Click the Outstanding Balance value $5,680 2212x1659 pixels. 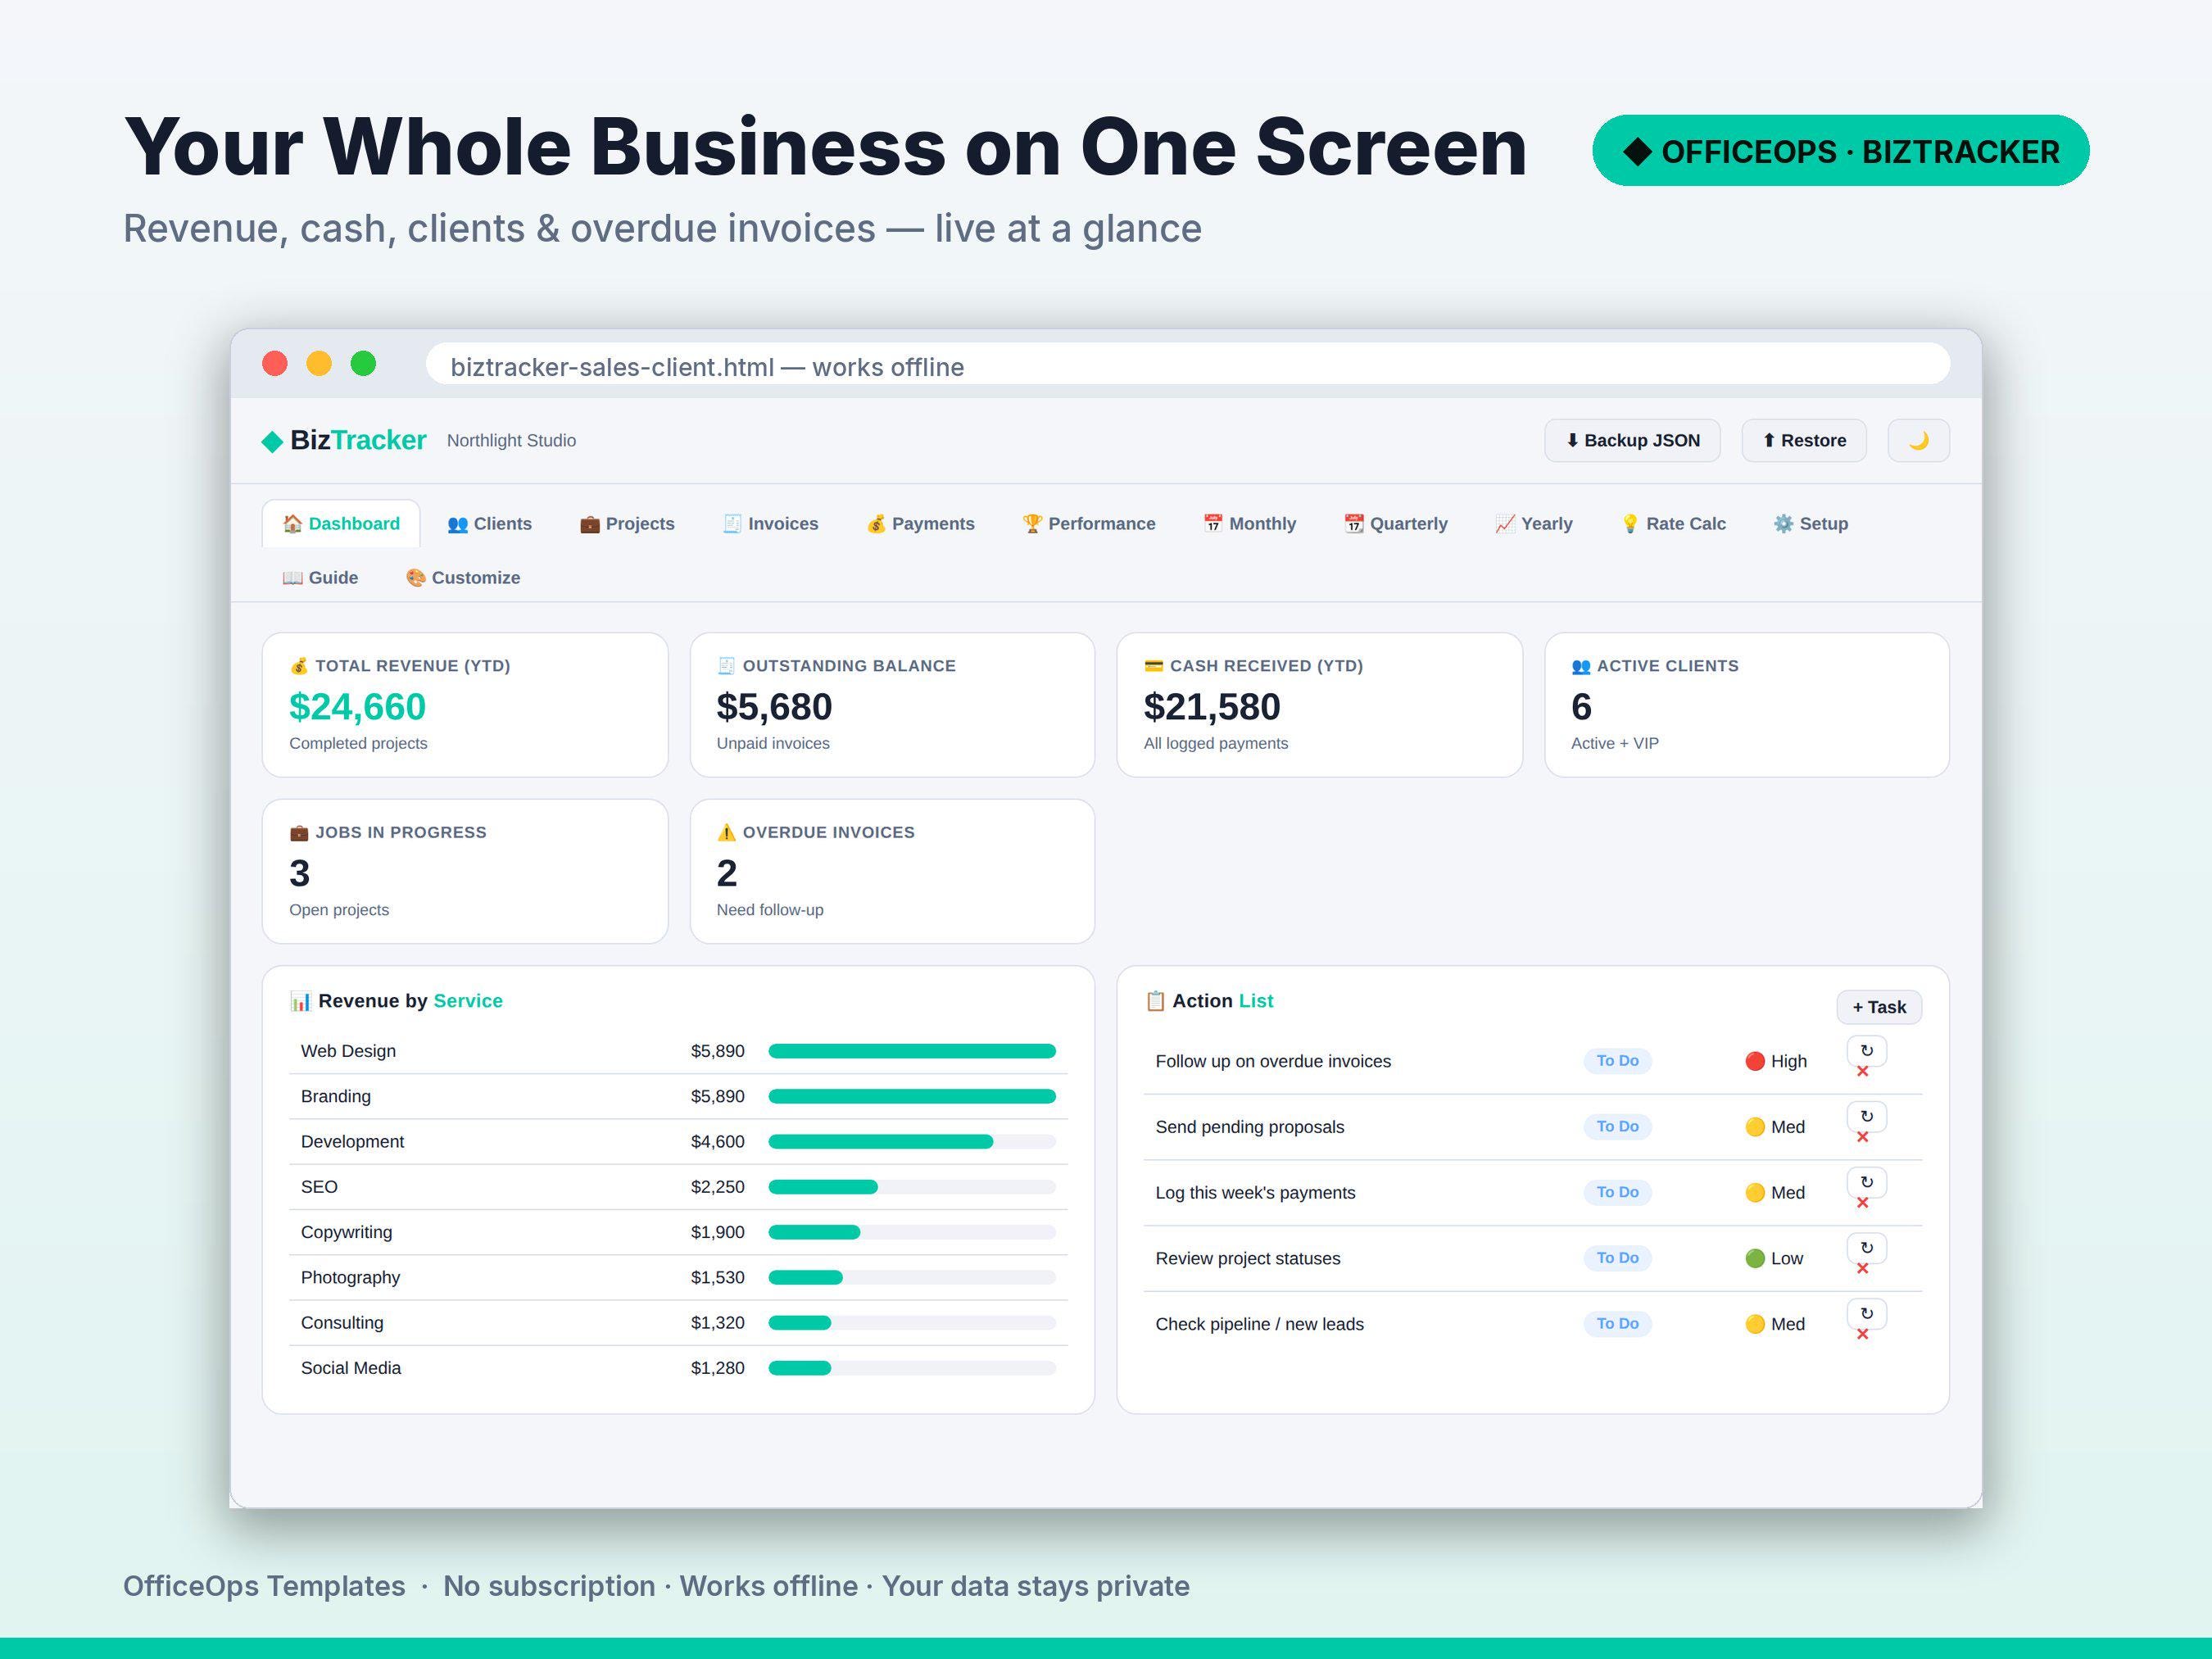(x=774, y=707)
